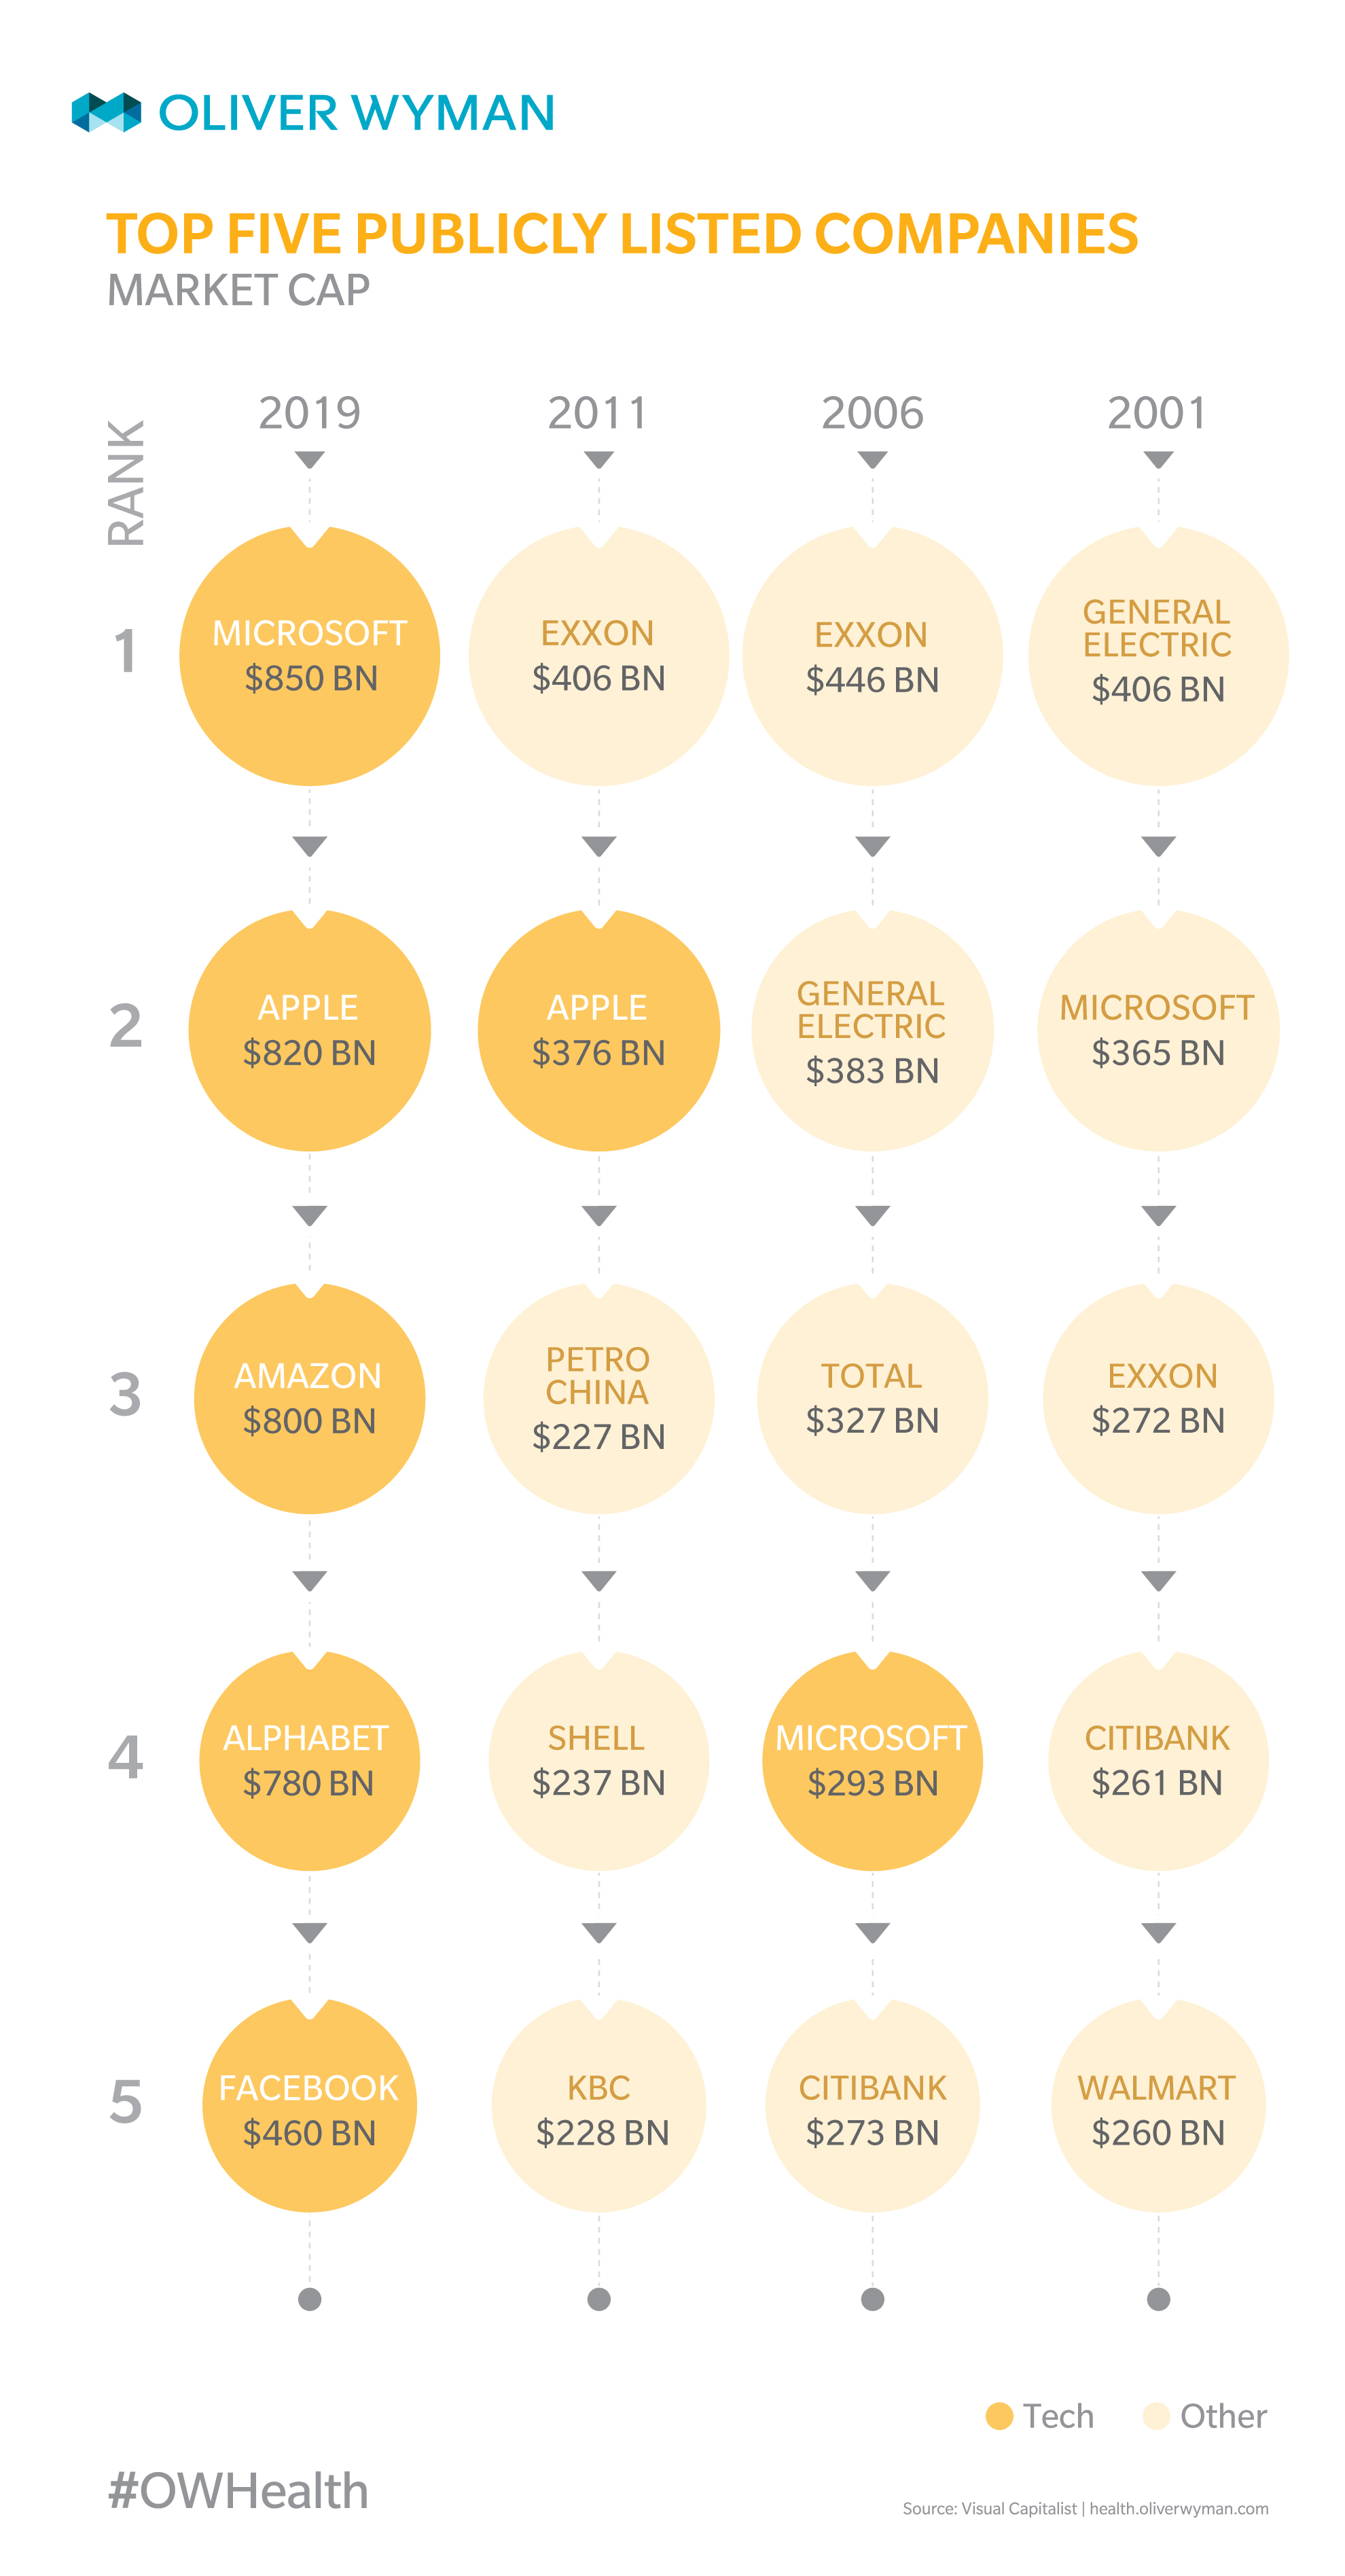
Task: Click the end dot under the 2011 column
Action: click(599, 2299)
